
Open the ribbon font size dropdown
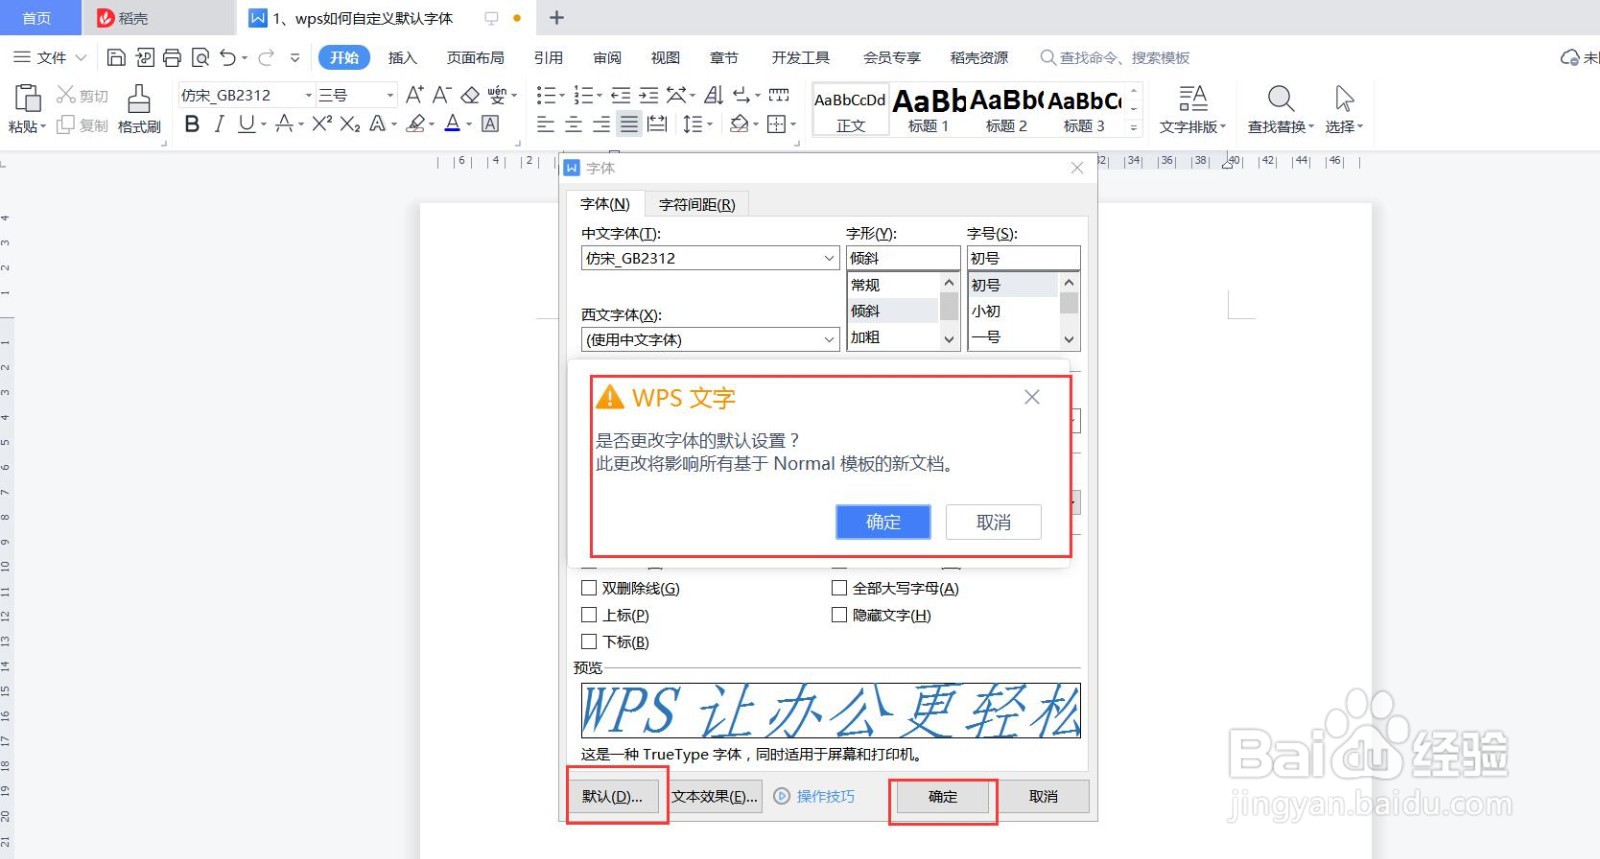point(390,95)
